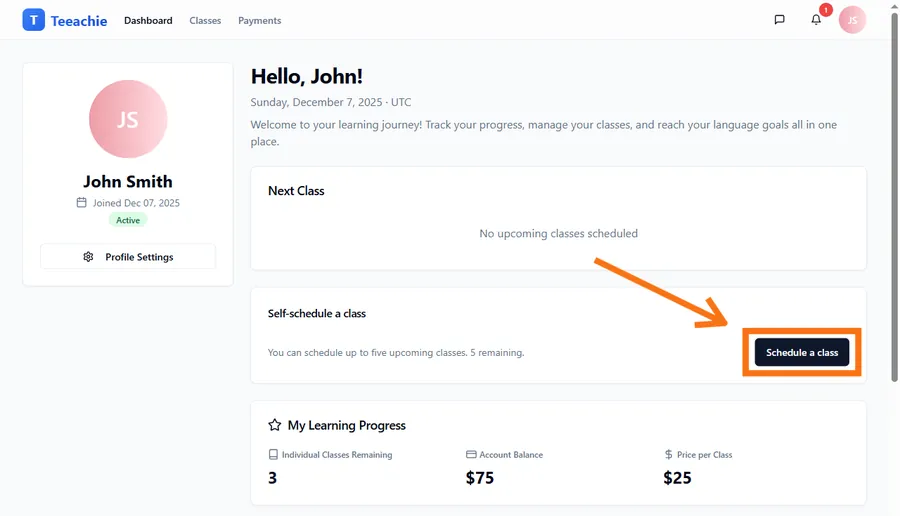900x516 pixels.
Task: Open the Payments nav item
Action: click(x=259, y=20)
